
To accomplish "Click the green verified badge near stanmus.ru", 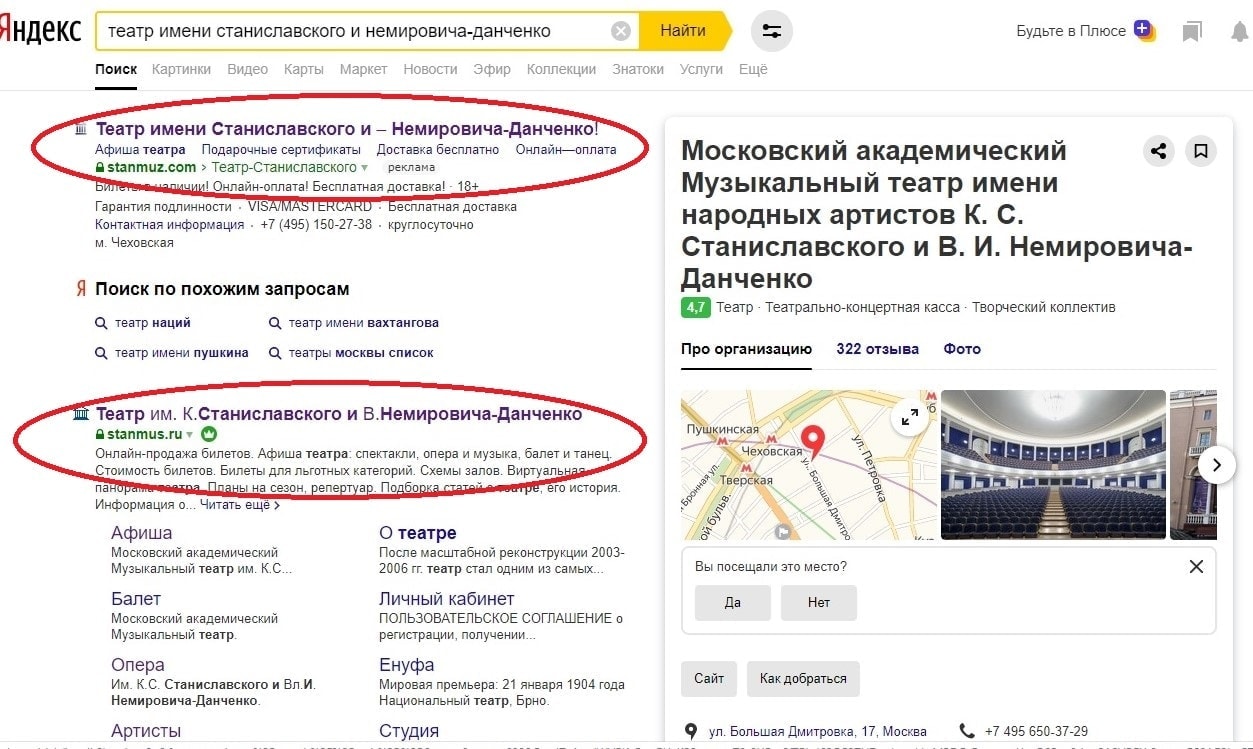I will [x=209, y=435].
